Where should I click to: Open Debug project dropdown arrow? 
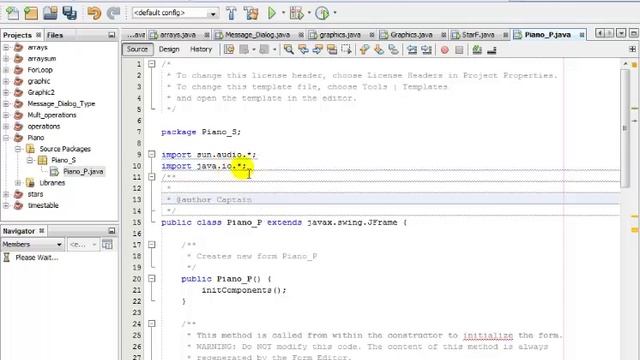(309, 13)
